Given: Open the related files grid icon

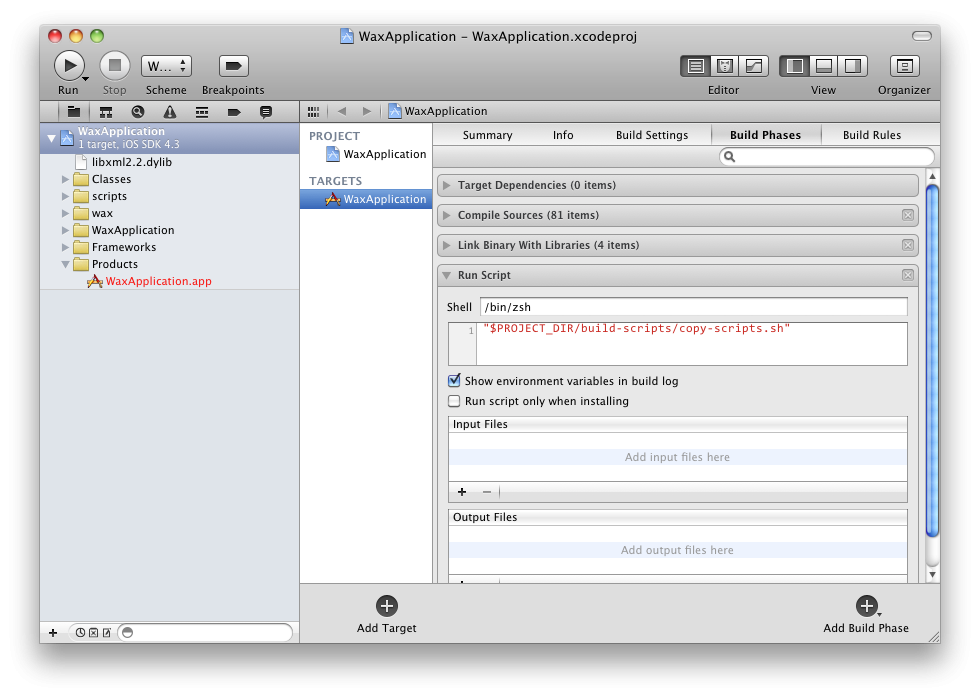Looking at the screenshot, I should [x=313, y=111].
